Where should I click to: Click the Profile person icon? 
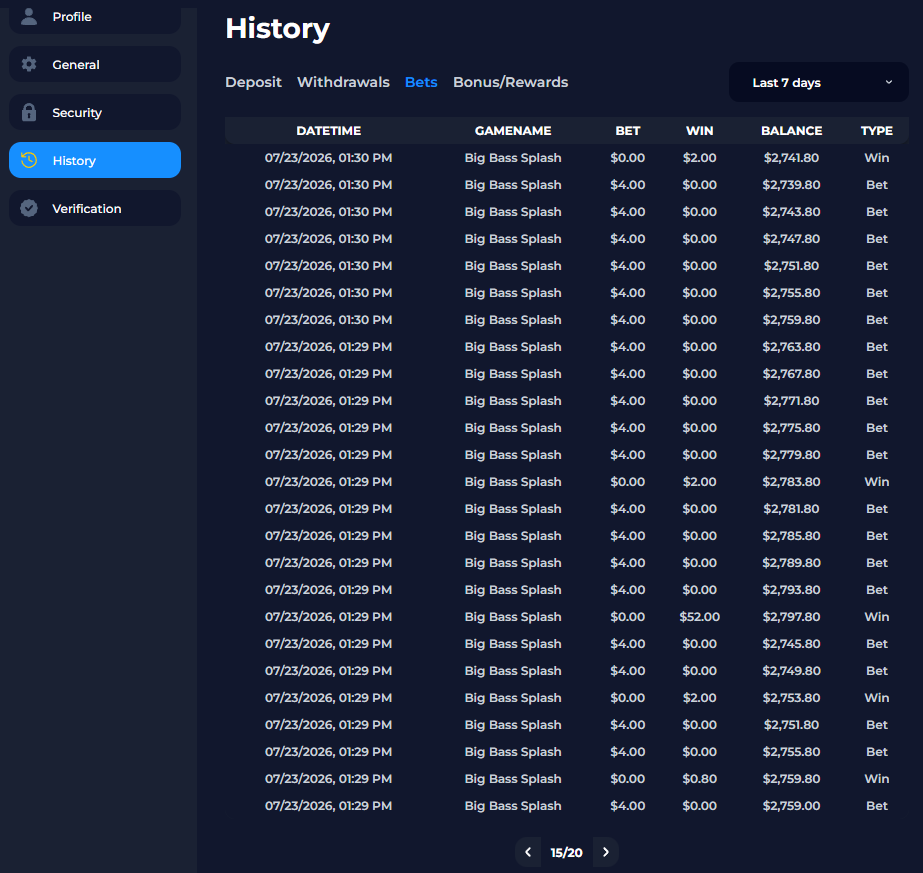coord(29,16)
